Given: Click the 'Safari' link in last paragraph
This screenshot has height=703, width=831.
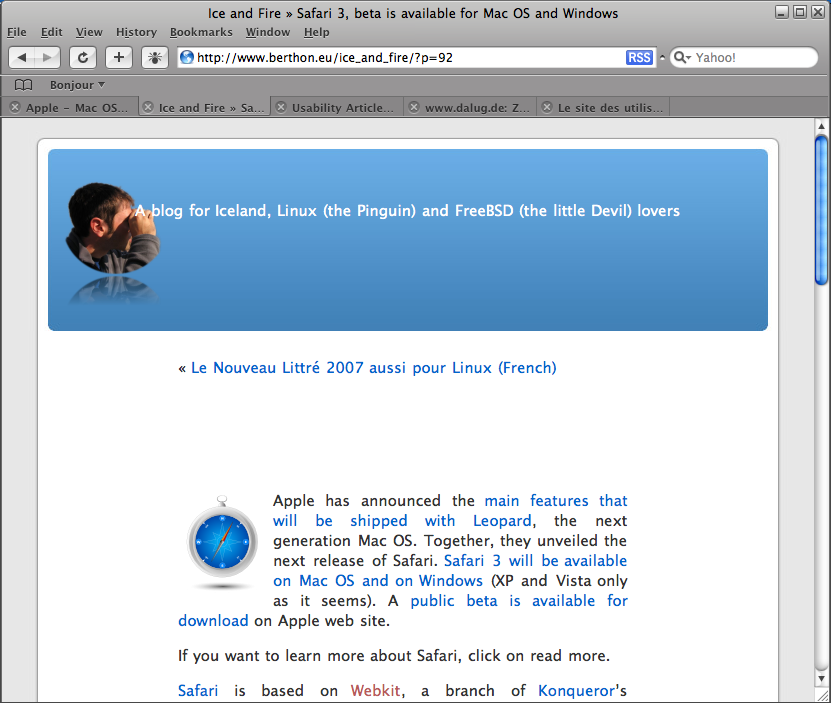Looking at the screenshot, I should (198, 690).
